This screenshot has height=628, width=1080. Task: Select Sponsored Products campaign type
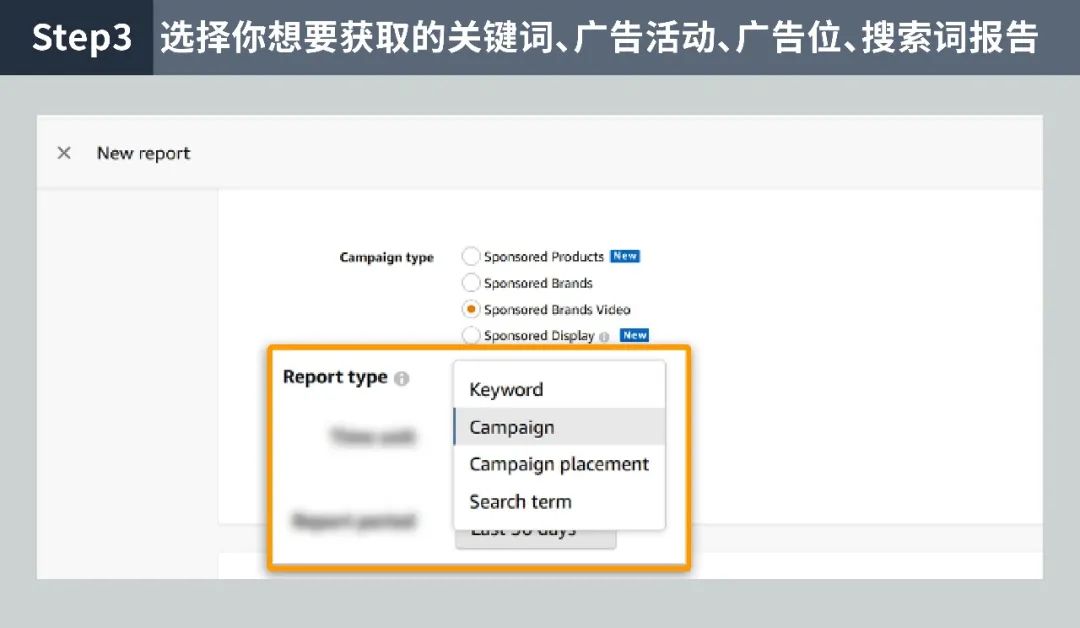pyautogui.click(x=471, y=256)
